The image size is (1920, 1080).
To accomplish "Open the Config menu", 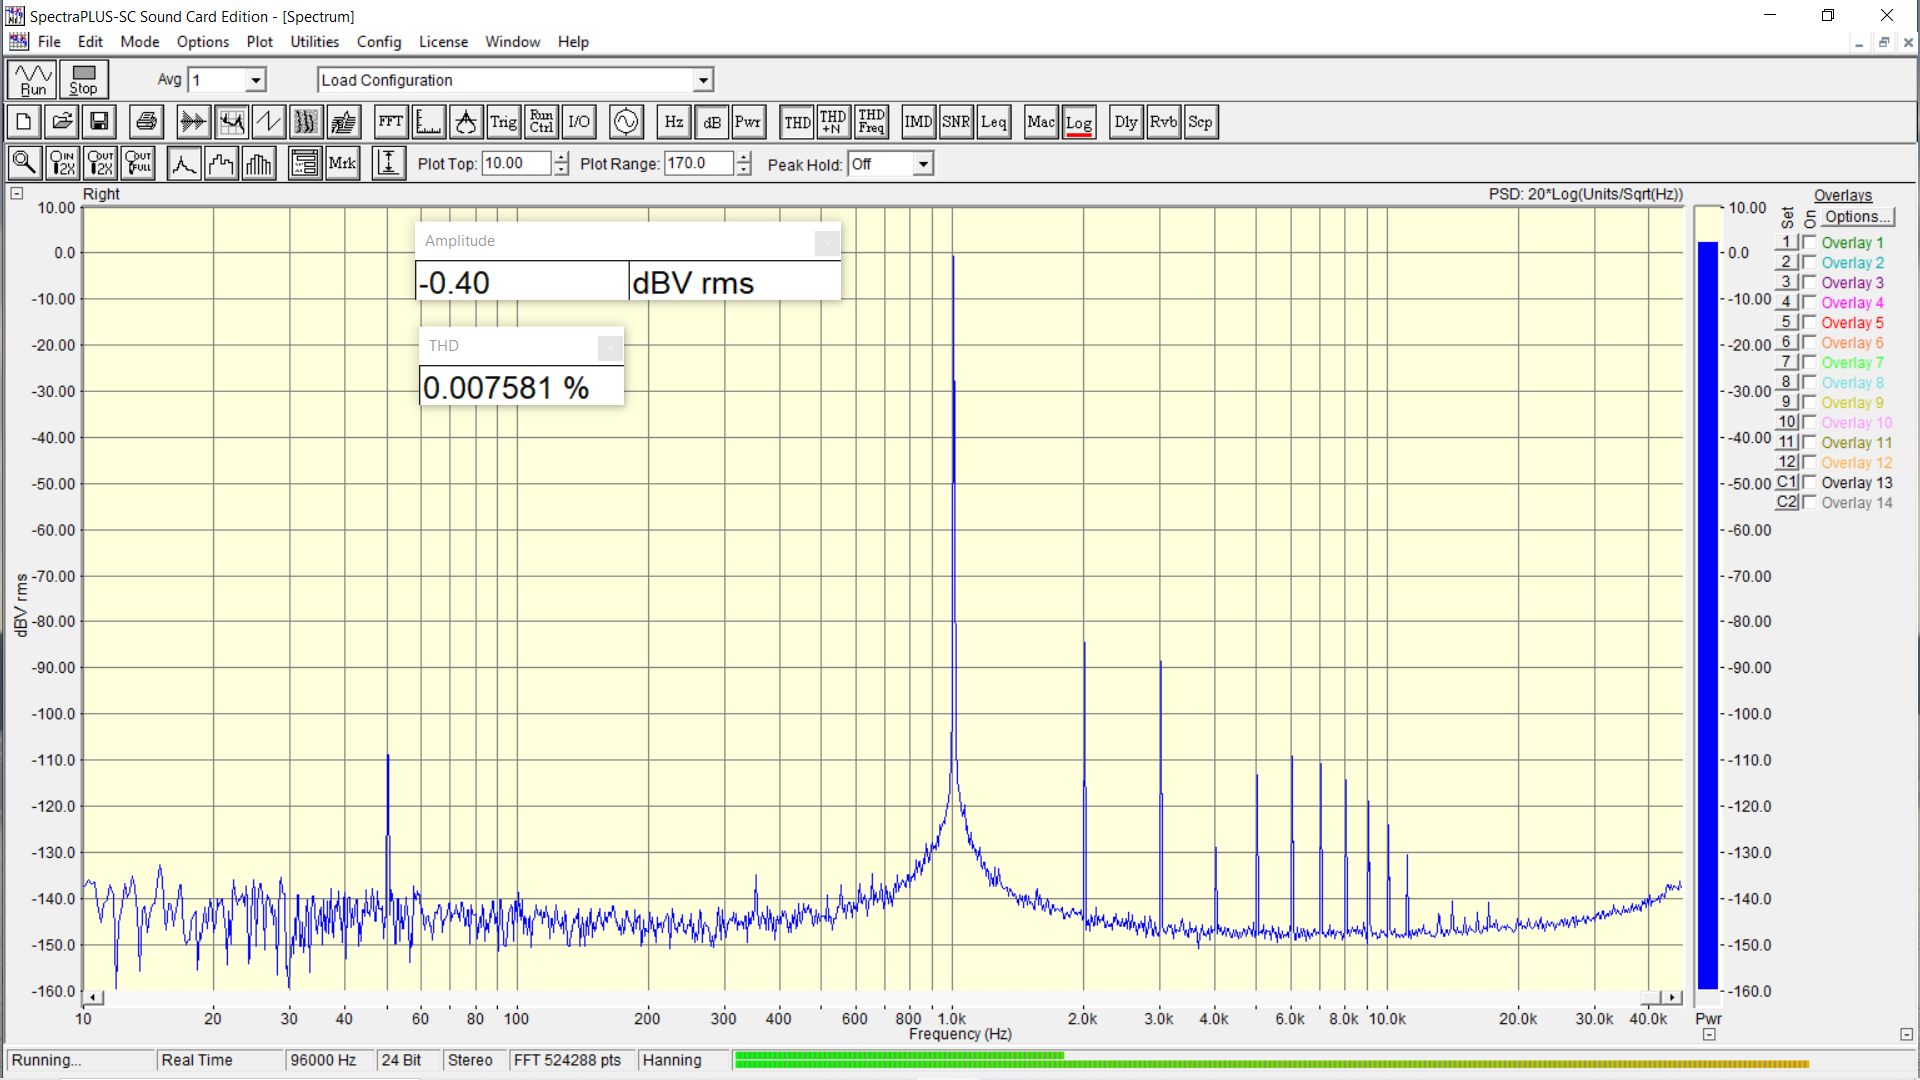I will click(378, 42).
